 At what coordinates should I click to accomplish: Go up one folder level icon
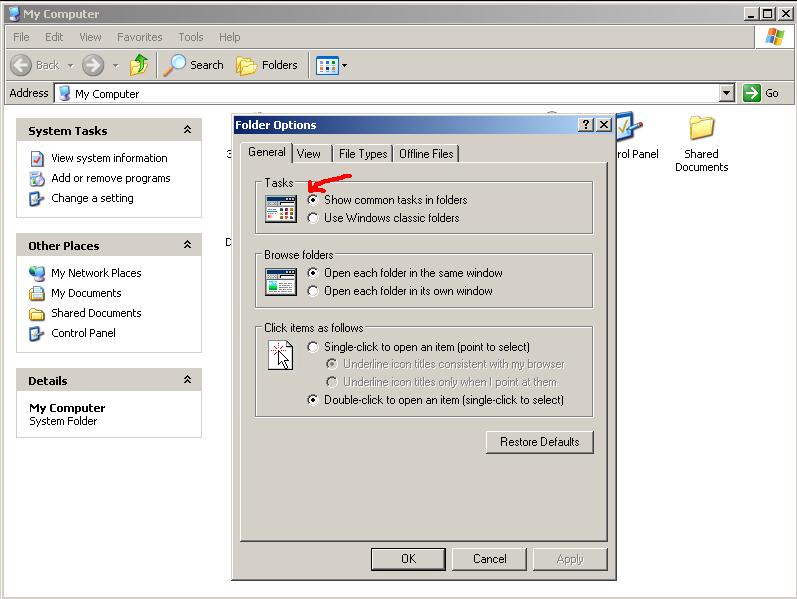139,65
